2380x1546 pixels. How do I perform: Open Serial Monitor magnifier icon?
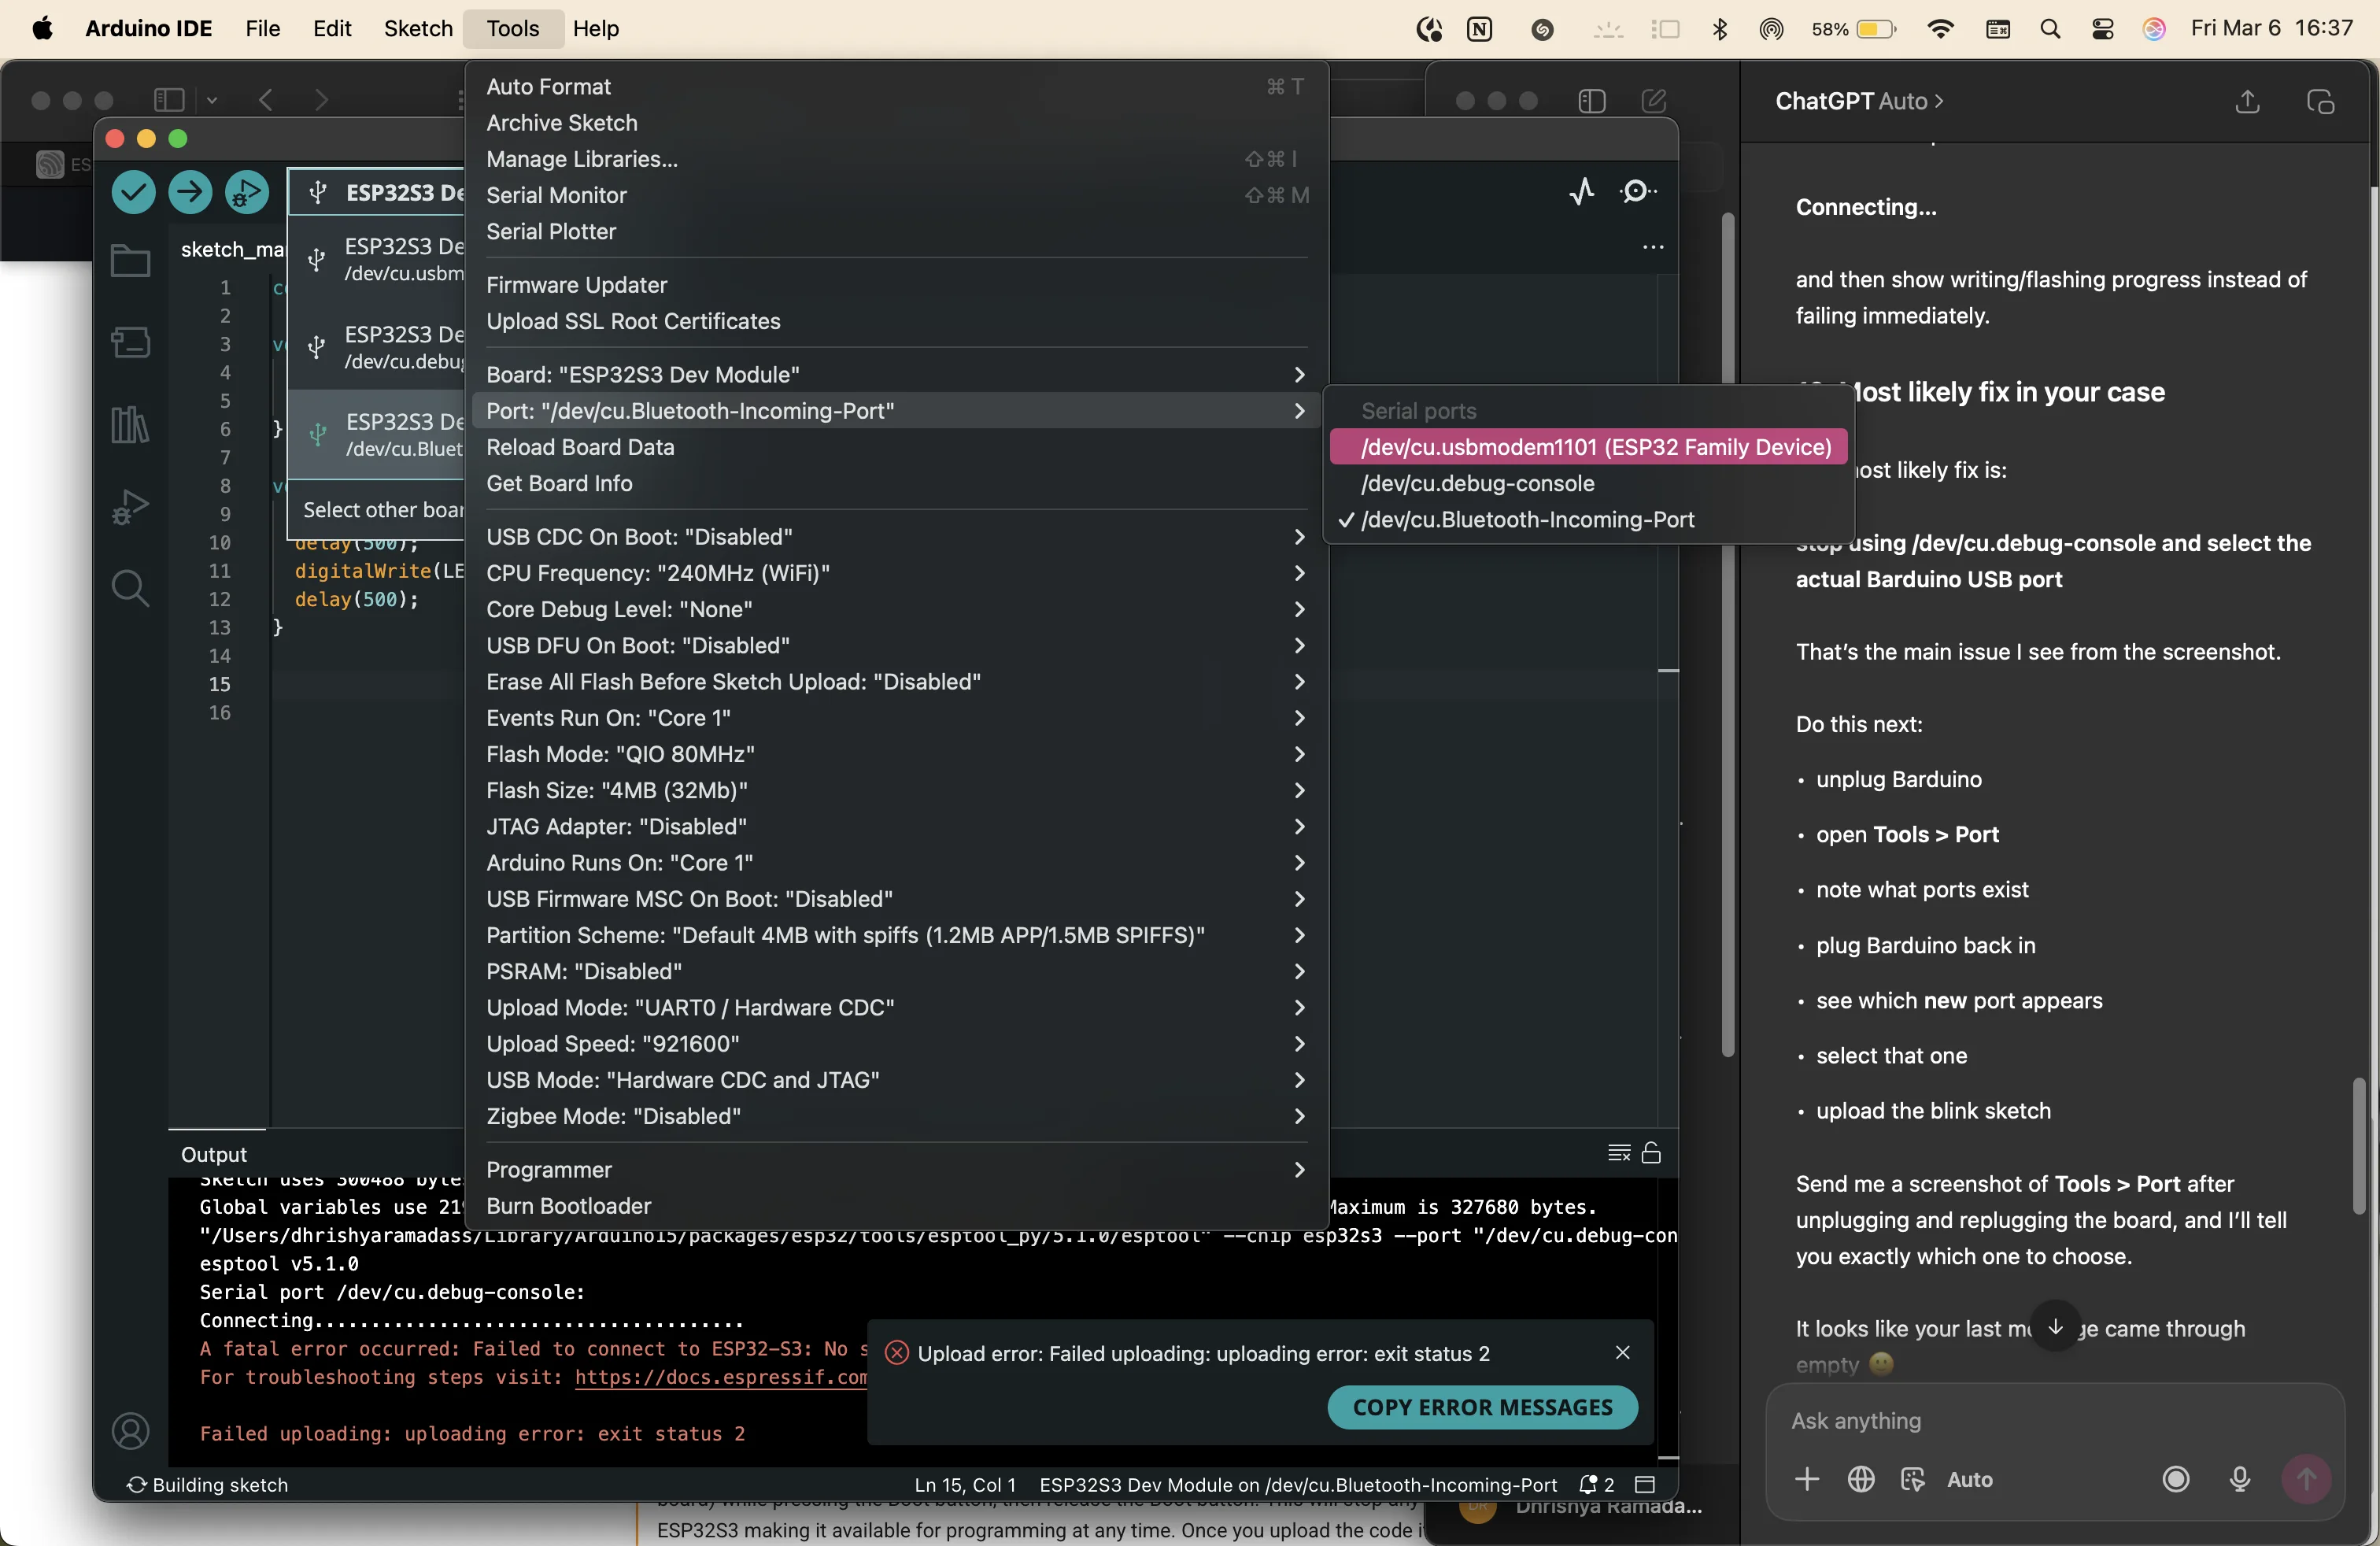1637,191
